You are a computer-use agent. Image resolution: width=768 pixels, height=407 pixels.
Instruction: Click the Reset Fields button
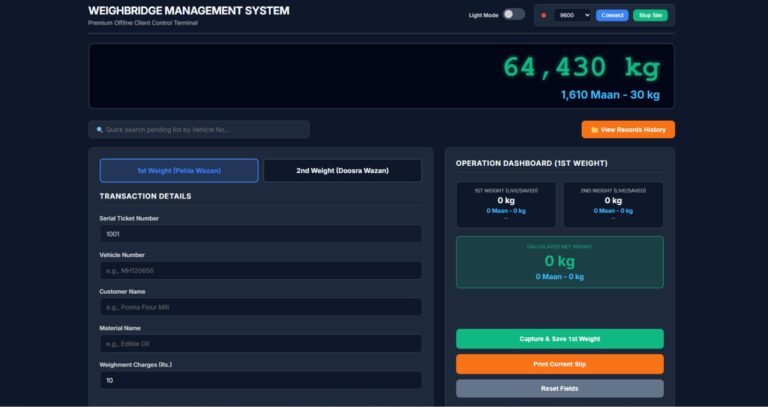[x=560, y=388]
